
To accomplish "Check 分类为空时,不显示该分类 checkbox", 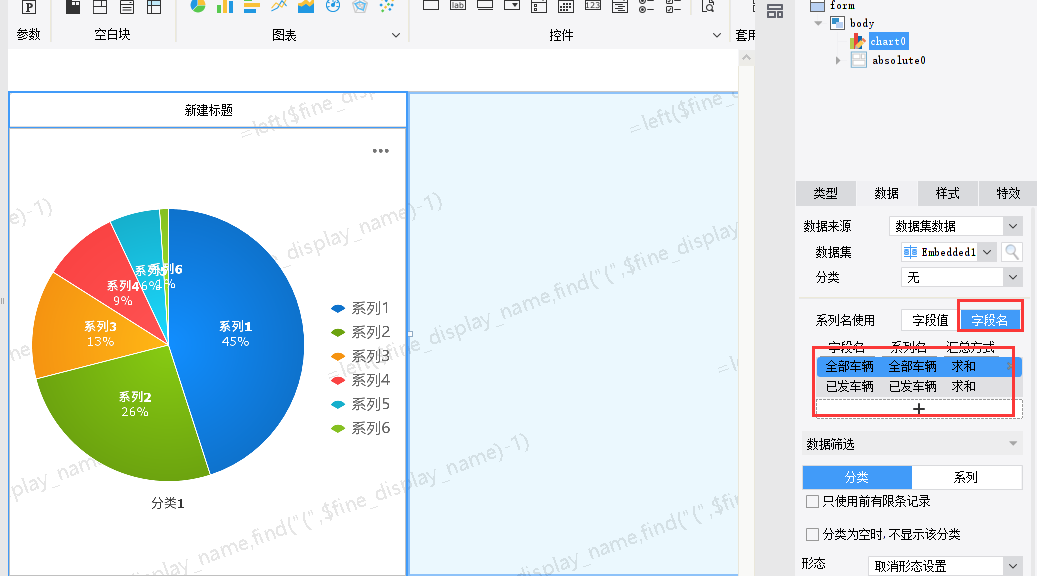I will click(813, 534).
